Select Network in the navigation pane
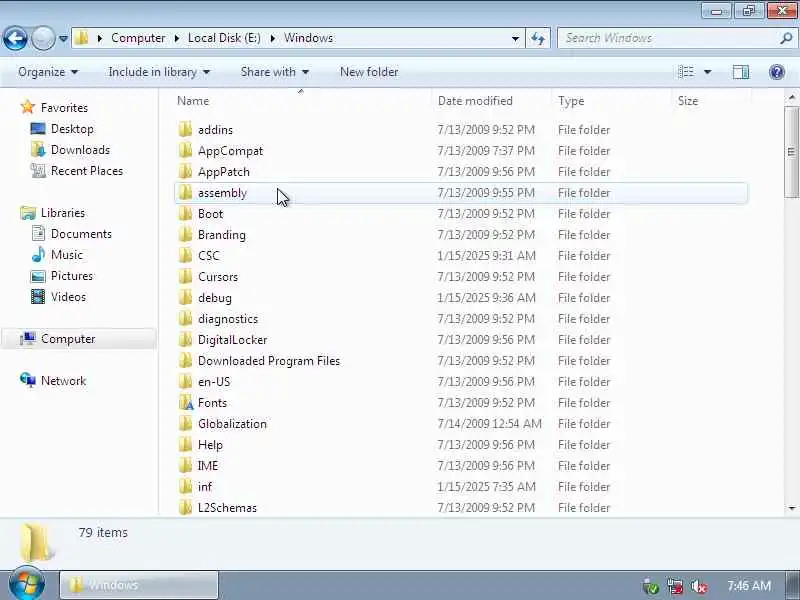The width and height of the screenshot is (800, 600). coord(63,381)
